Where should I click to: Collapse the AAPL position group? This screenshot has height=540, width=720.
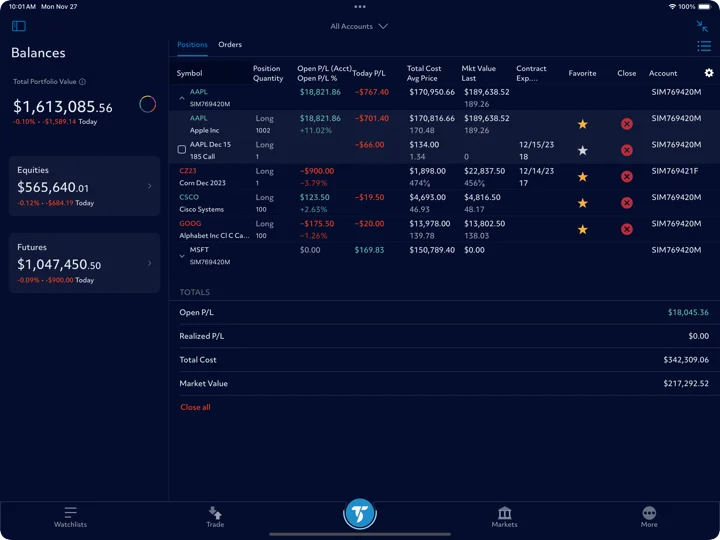[x=182, y=98]
